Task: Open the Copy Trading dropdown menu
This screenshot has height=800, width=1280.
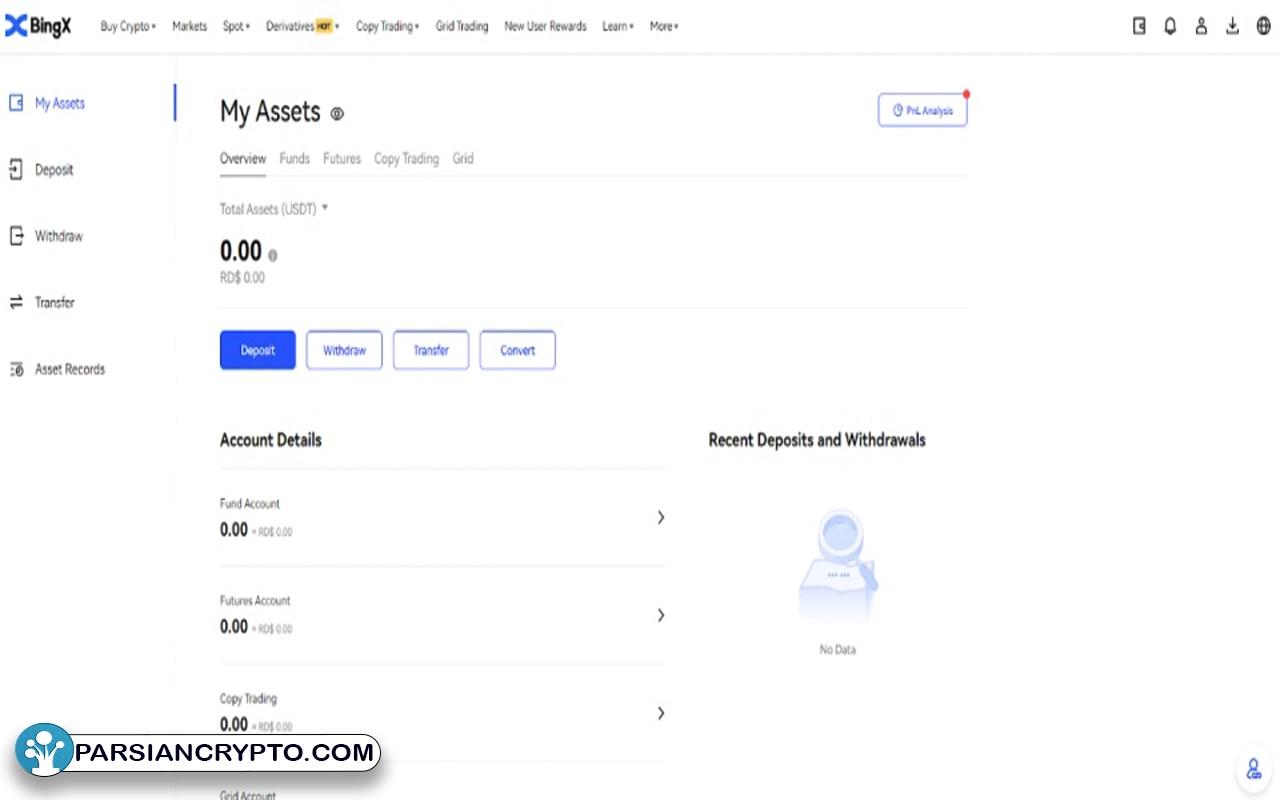Action: (387, 27)
